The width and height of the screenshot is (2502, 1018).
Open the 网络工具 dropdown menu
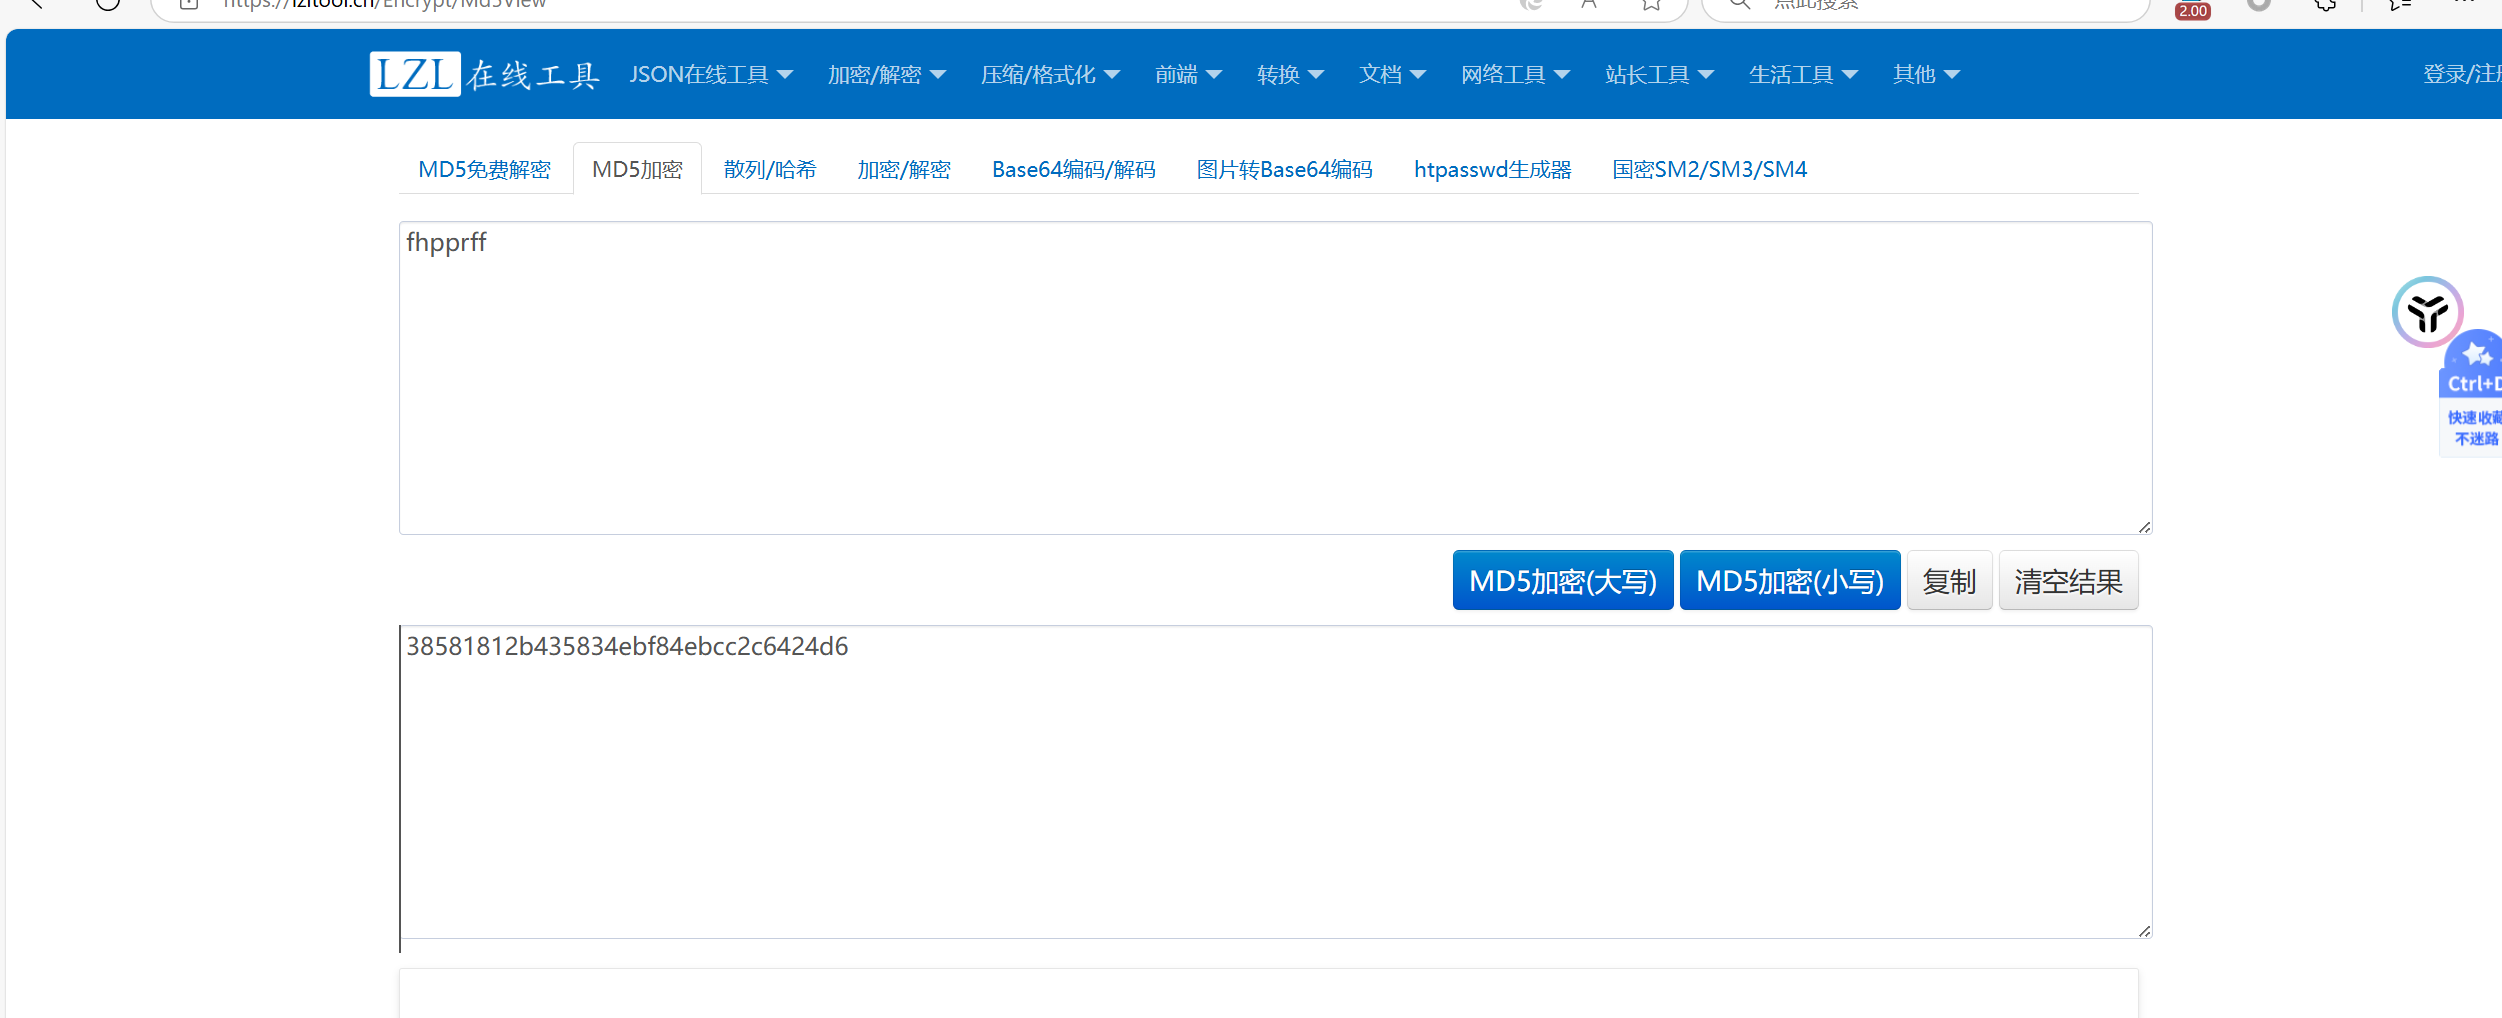tap(1516, 75)
